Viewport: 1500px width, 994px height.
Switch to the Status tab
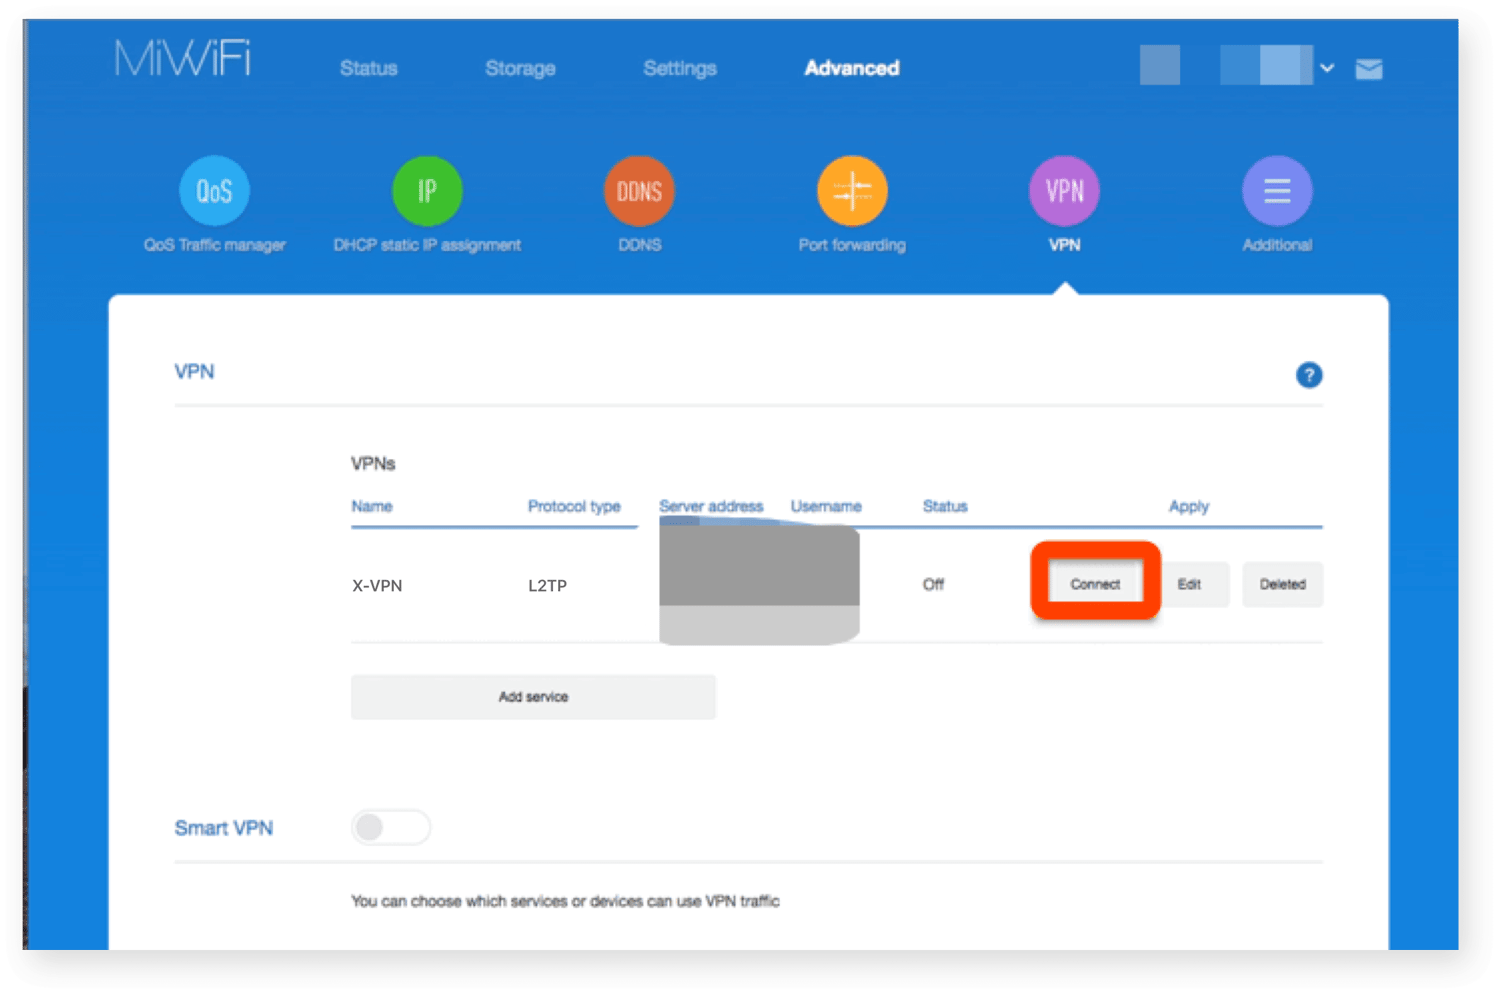click(x=368, y=68)
